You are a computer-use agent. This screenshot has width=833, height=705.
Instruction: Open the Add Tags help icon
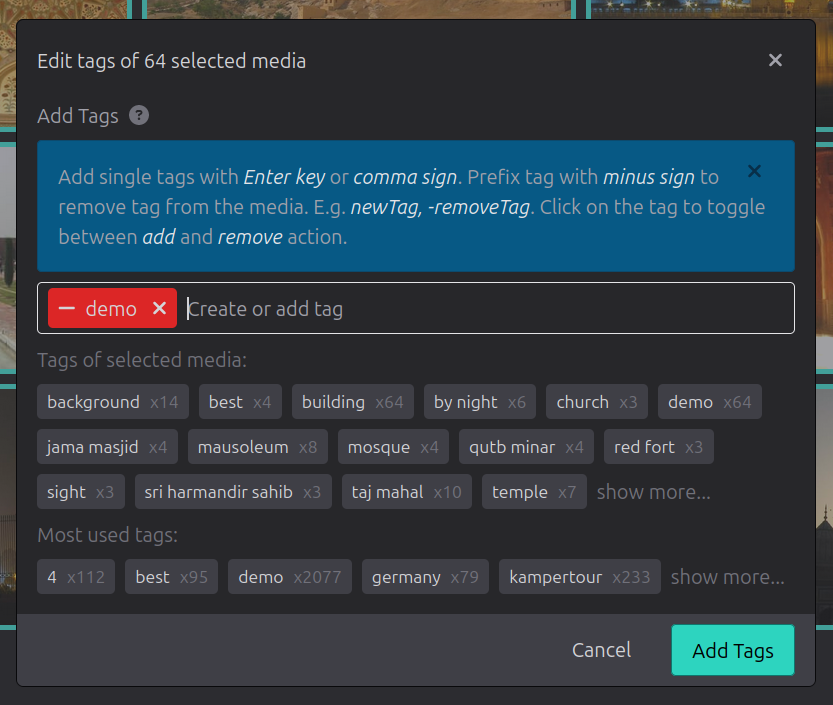click(138, 115)
